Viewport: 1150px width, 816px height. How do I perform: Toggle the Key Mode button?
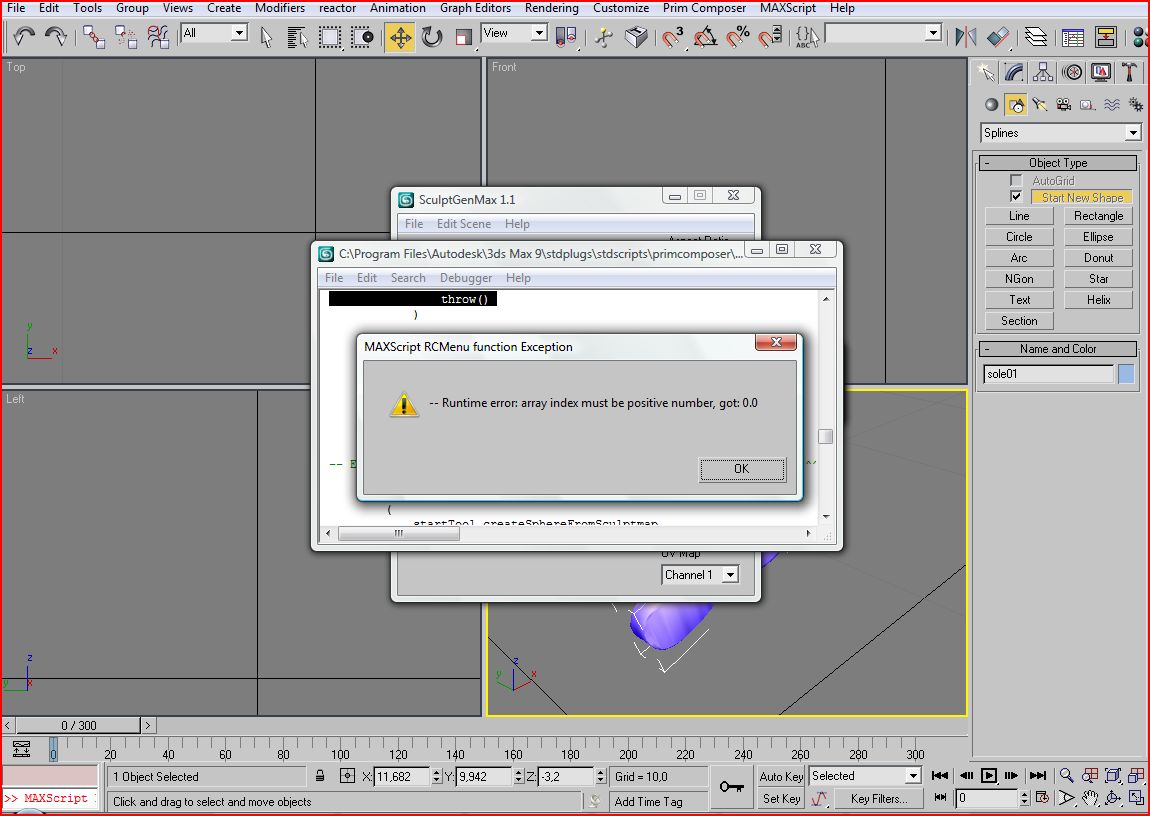(941, 798)
